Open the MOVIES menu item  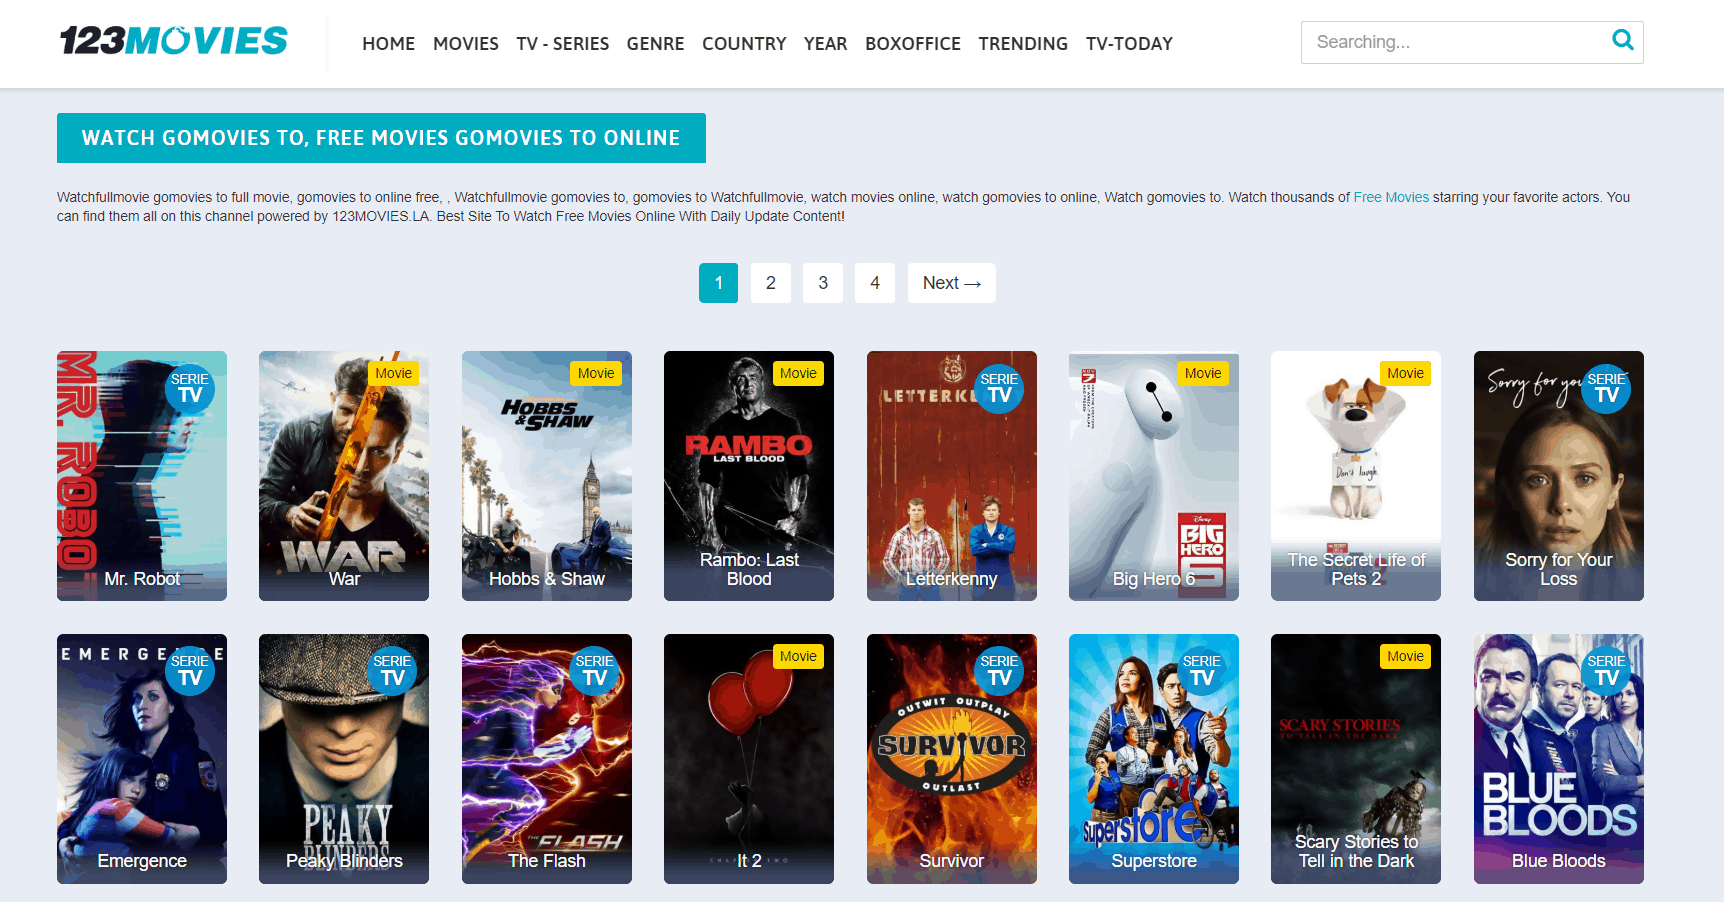466,44
